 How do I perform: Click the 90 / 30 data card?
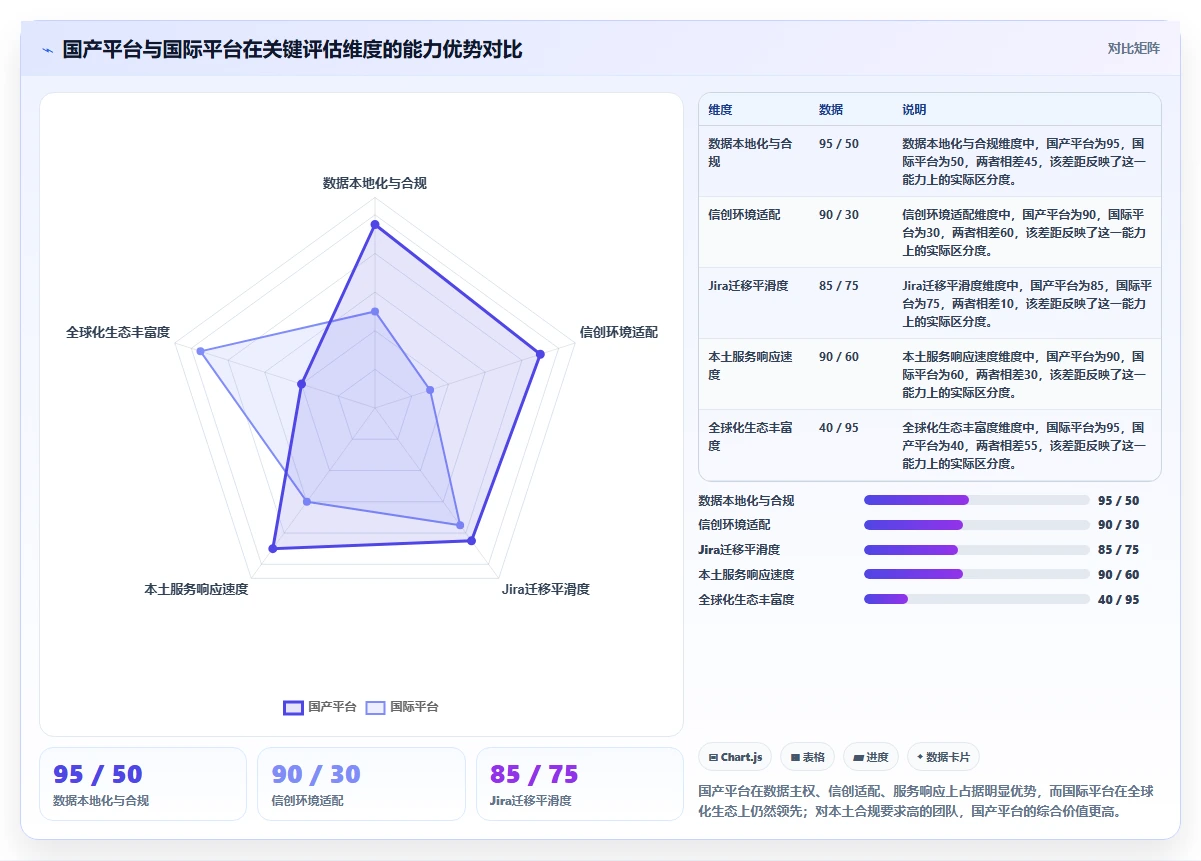[x=361, y=784]
